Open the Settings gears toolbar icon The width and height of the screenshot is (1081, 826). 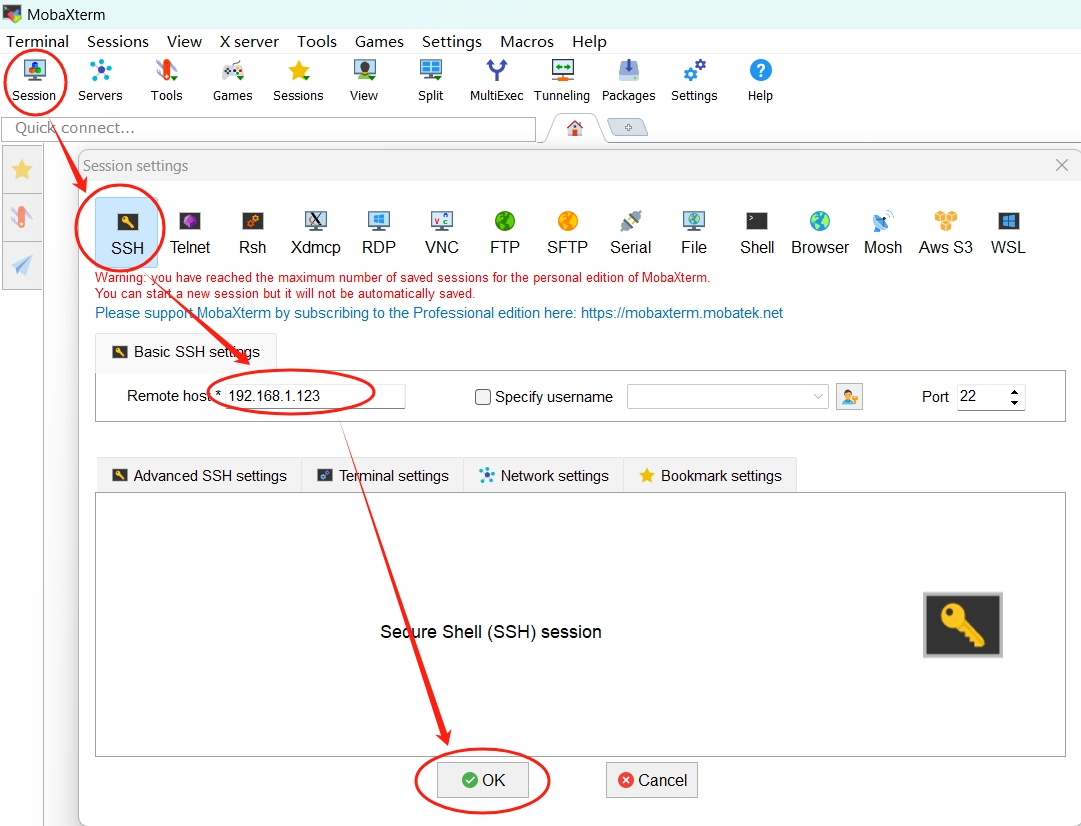[x=694, y=81]
